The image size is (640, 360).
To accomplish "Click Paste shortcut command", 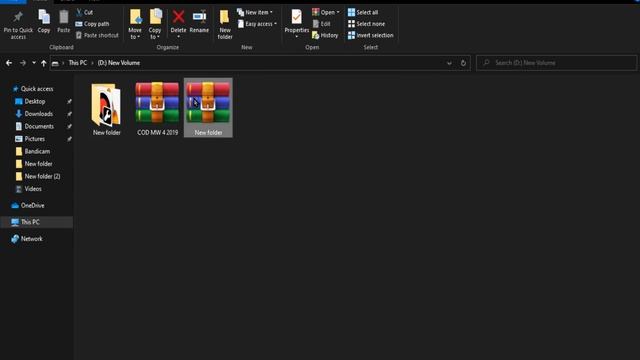I will click(97, 35).
